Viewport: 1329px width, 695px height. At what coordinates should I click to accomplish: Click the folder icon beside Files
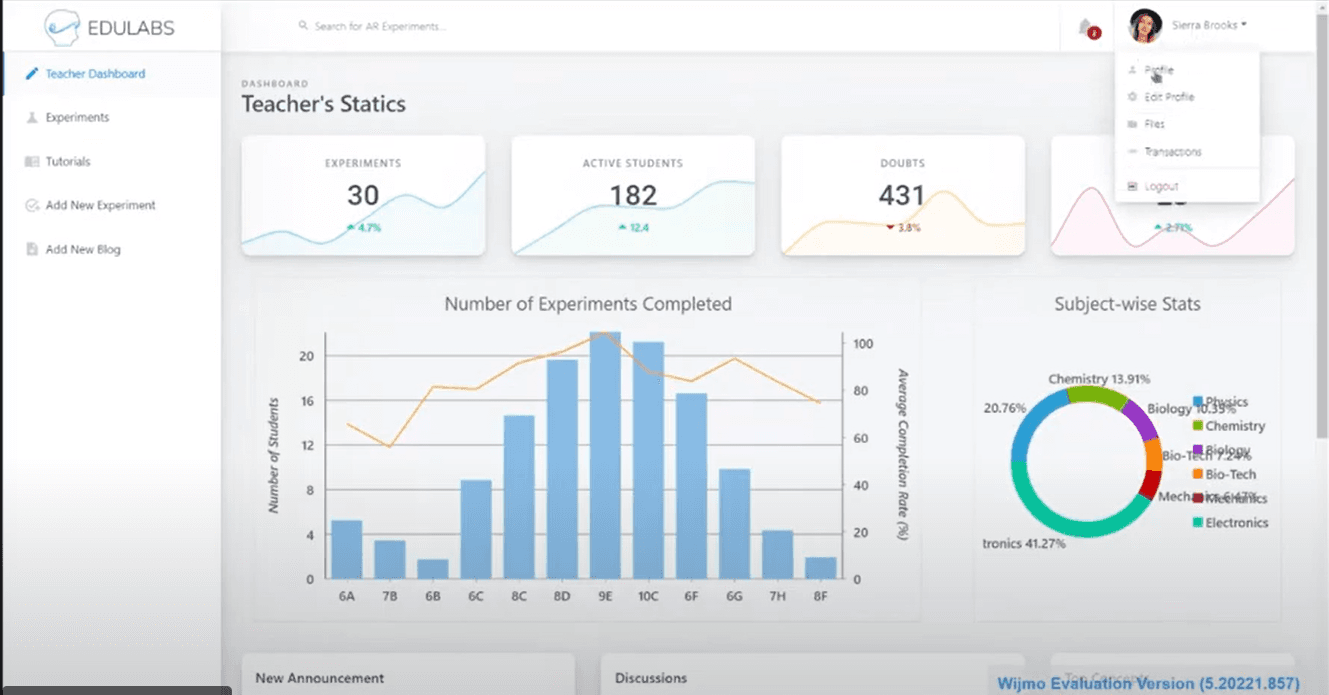[1132, 125]
